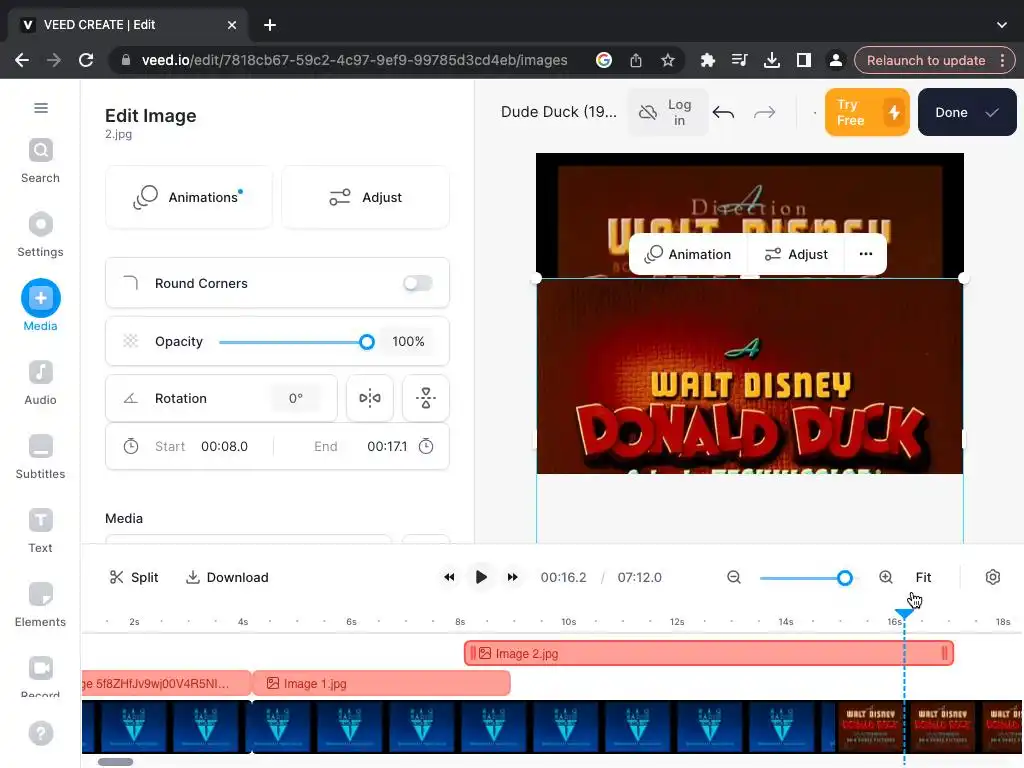This screenshot has height=768, width=1024.
Task: Click the Opacity slider handle
Action: (x=367, y=342)
